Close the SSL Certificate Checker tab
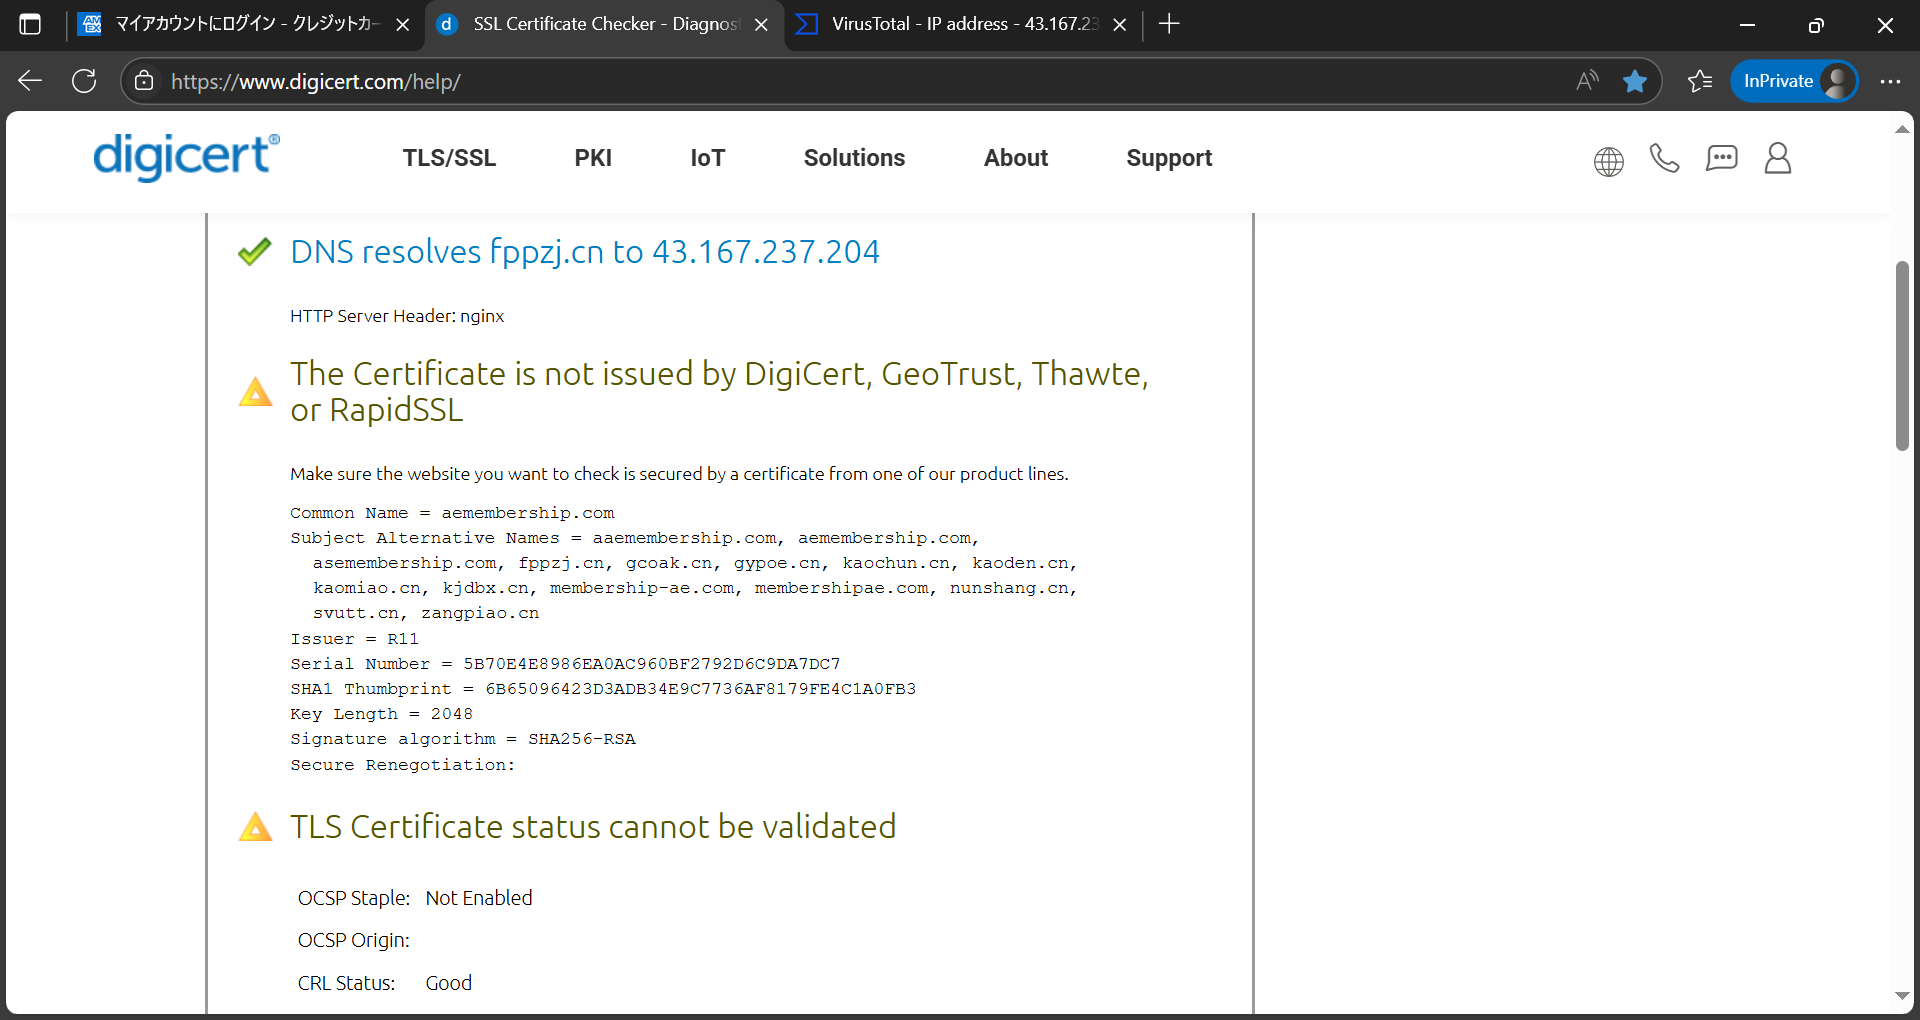 (761, 24)
